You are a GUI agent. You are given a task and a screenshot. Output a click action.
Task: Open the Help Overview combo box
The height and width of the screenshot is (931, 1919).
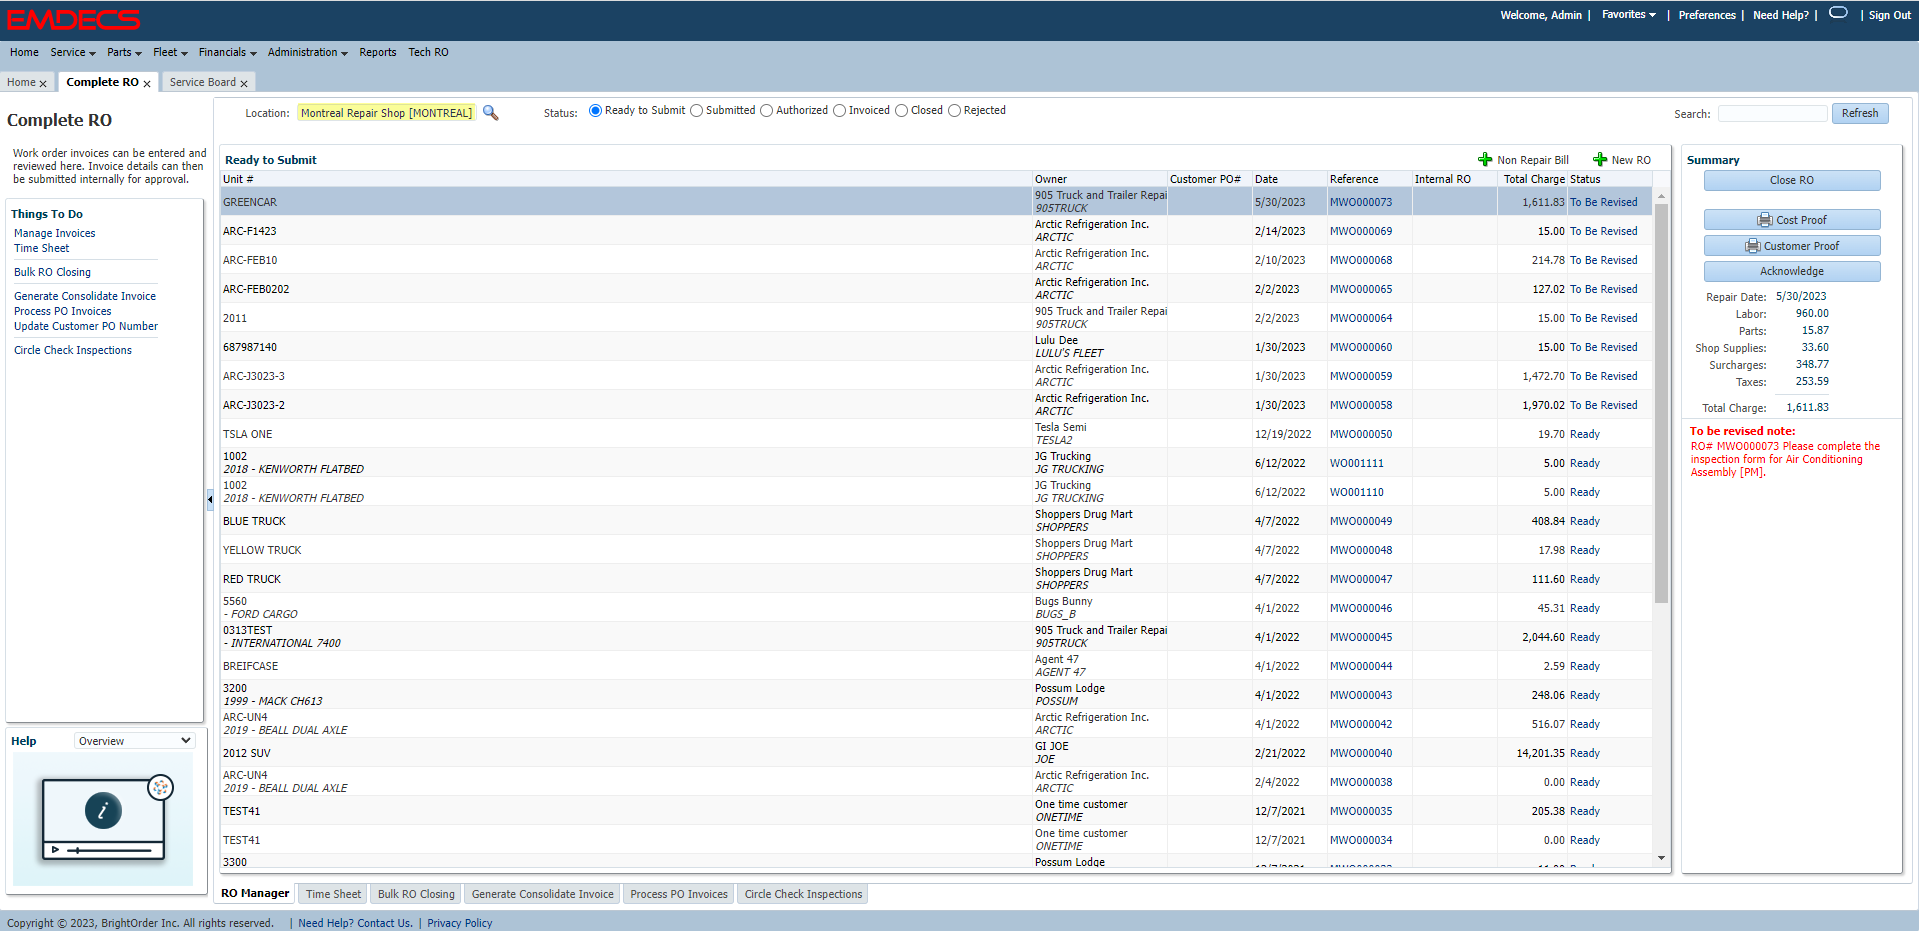(135, 741)
